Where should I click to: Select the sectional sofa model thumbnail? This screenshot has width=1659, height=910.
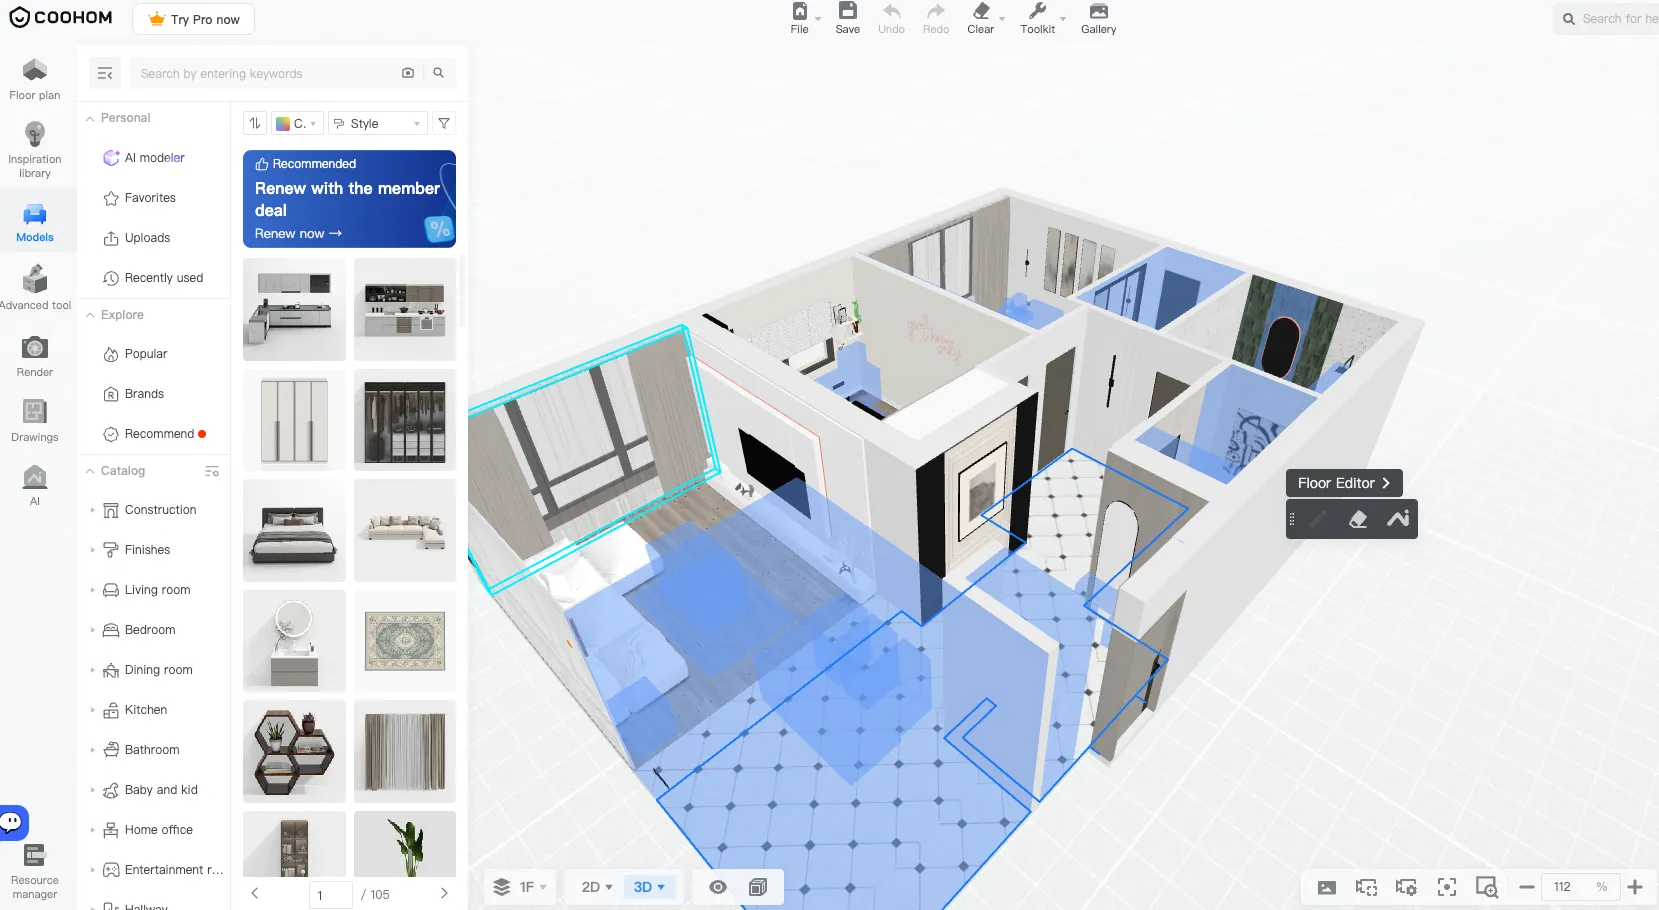pos(405,531)
